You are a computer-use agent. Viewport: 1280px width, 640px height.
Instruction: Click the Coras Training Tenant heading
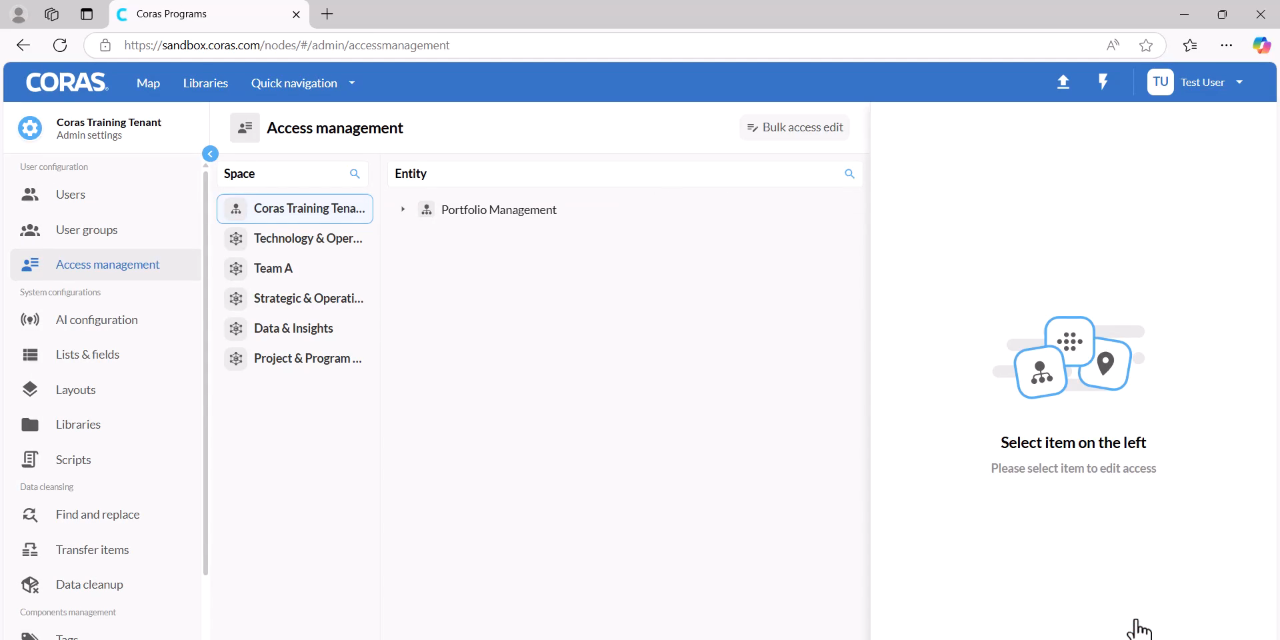click(x=109, y=122)
